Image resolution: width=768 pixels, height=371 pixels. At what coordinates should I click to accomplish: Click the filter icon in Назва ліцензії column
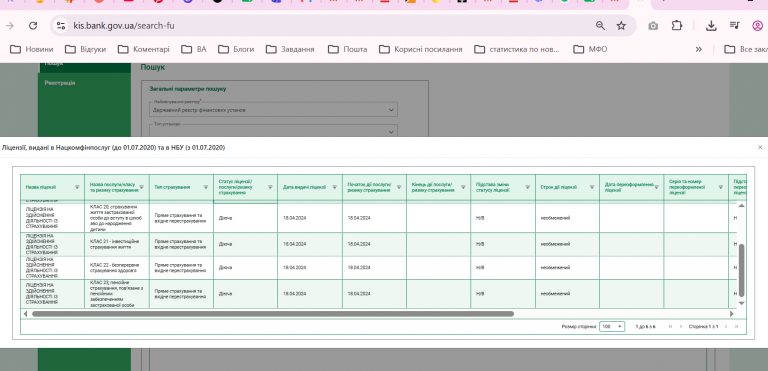click(77, 187)
